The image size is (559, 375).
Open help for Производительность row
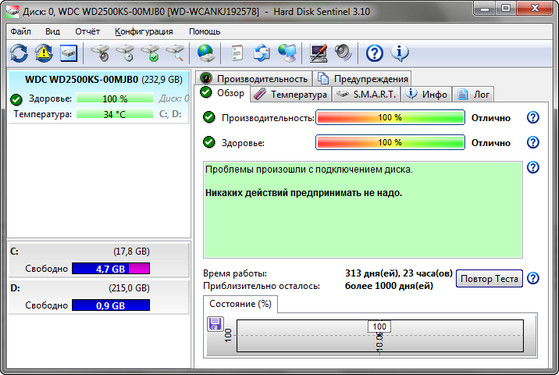pyautogui.click(x=533, y=117)
